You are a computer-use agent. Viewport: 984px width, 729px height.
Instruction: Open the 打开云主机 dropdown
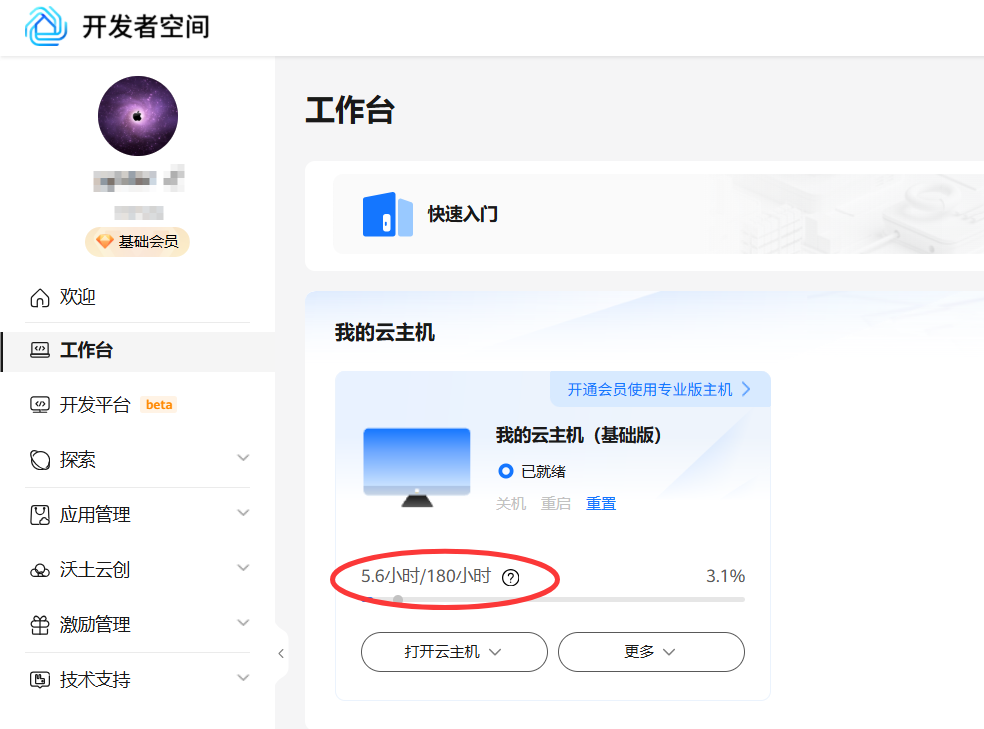(454, 651)
